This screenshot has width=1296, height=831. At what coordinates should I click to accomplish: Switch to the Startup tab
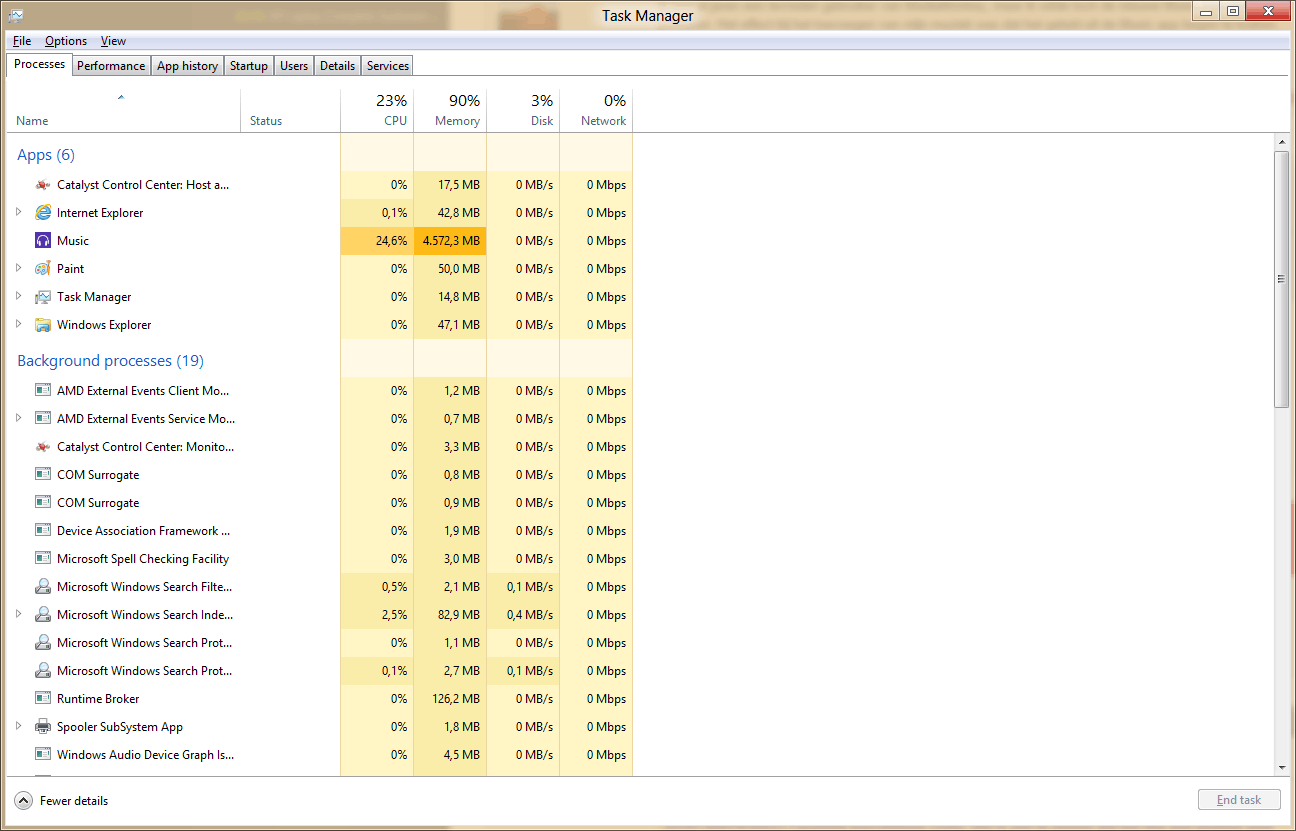(249, 66)
